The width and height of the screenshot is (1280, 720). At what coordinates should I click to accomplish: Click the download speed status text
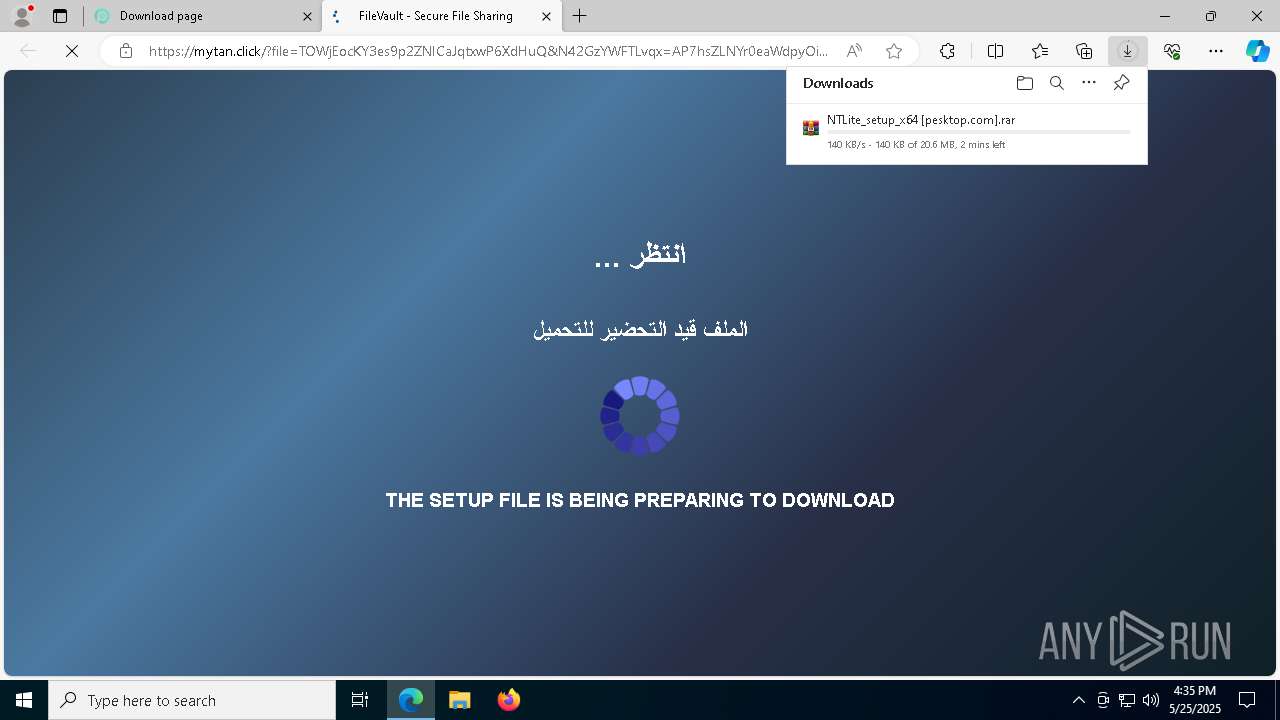(916, 145)
